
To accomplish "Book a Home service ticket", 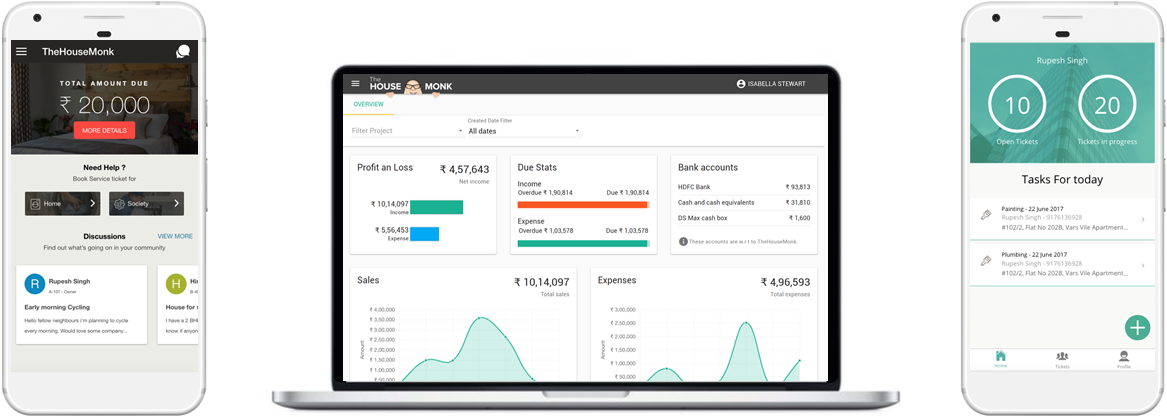I will 62,204.
